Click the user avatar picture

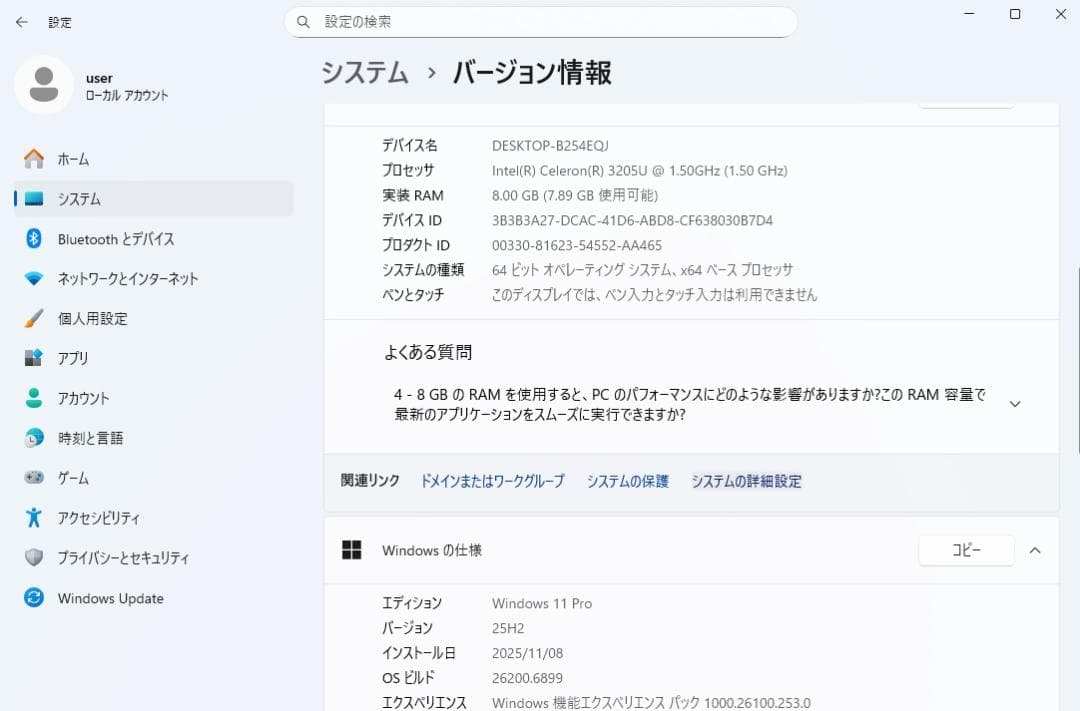44,85
